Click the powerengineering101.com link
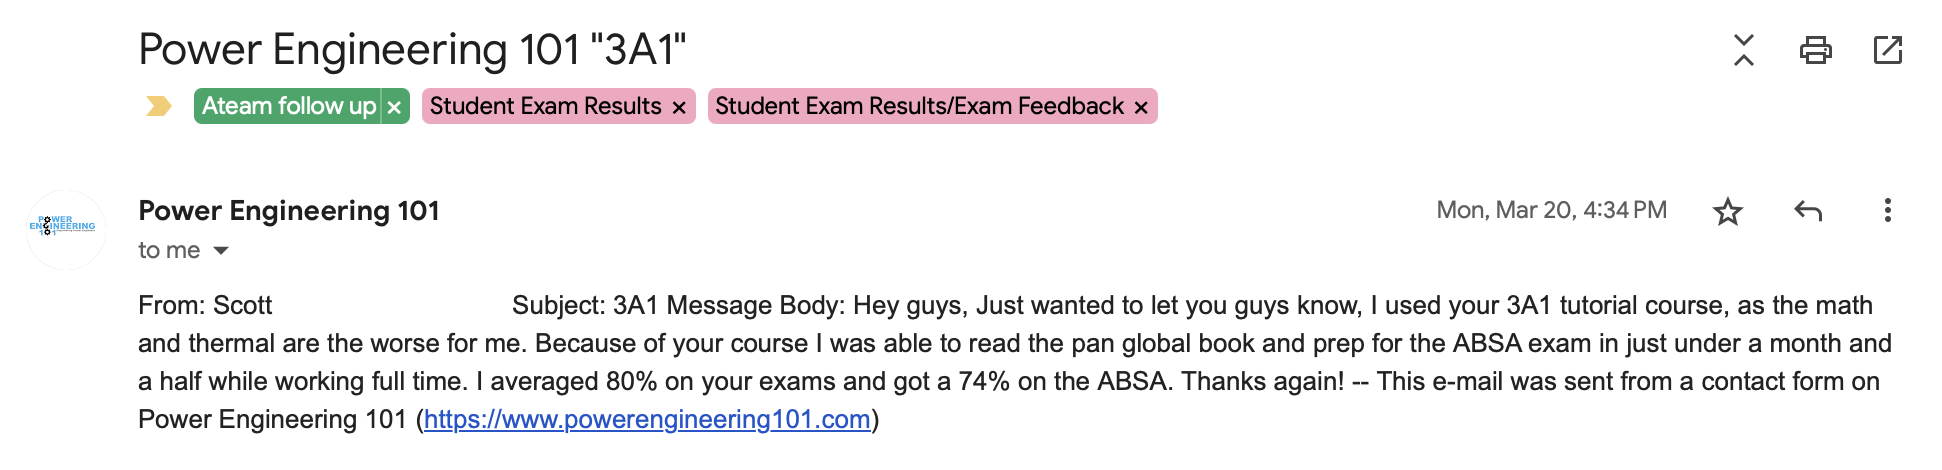This screenshot has width=1942, height=470. tap(647, 419)
